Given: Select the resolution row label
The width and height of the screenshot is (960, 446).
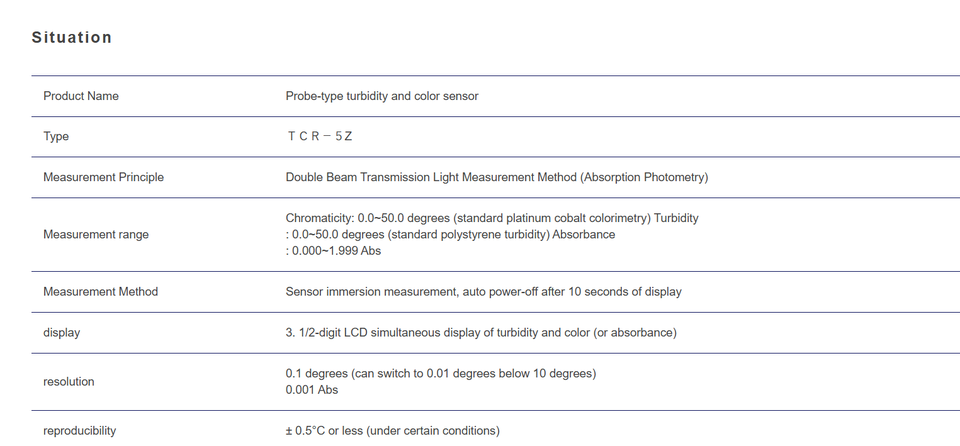Looking at the screenshot, I should pos(69,382).
